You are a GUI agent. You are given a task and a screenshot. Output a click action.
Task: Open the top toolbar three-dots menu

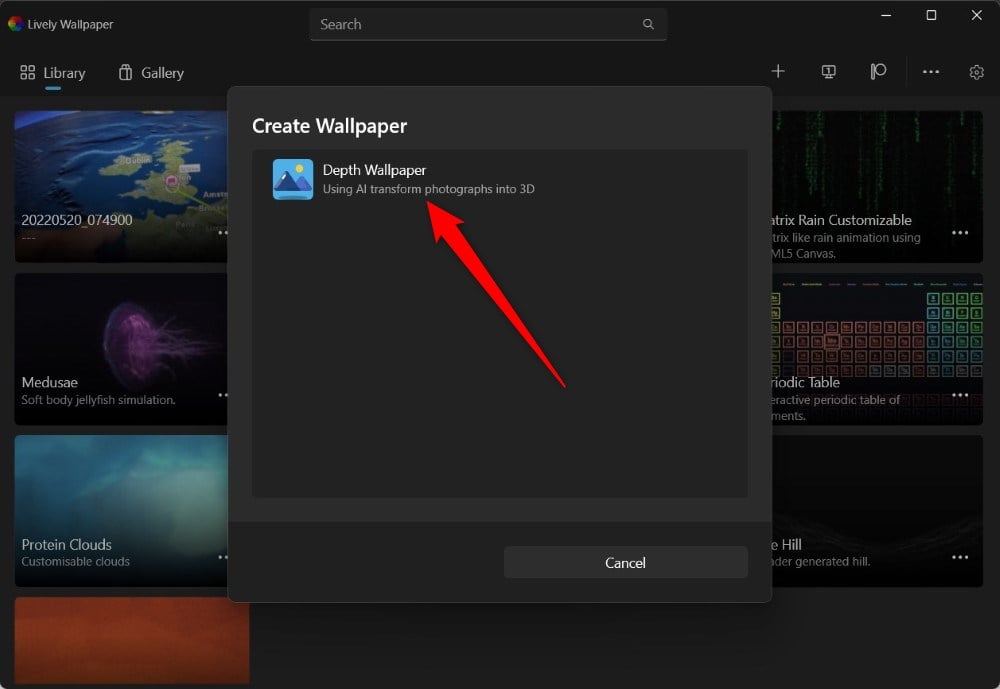tap(930, 71)
